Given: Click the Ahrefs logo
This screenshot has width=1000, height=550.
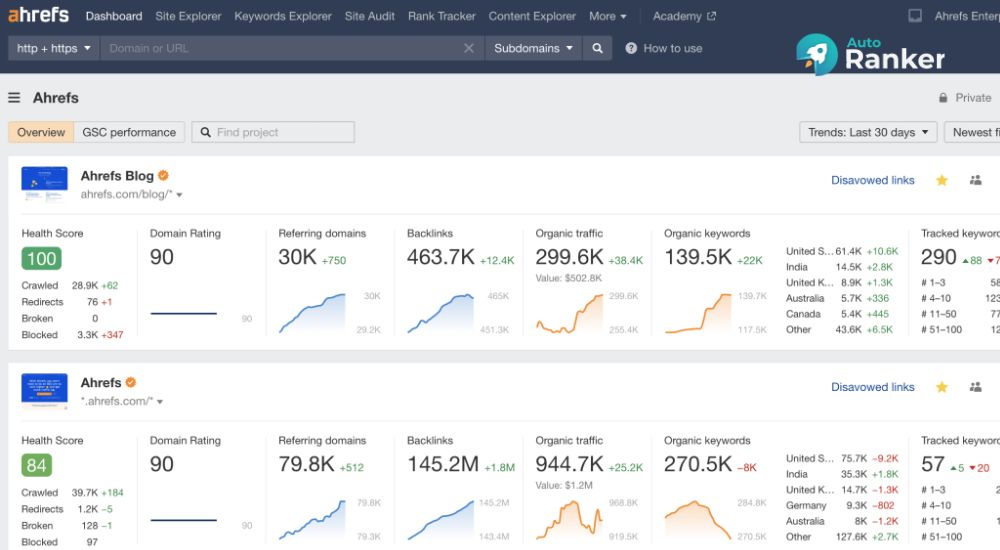Looking at the screenshot, I should [38, 15].
